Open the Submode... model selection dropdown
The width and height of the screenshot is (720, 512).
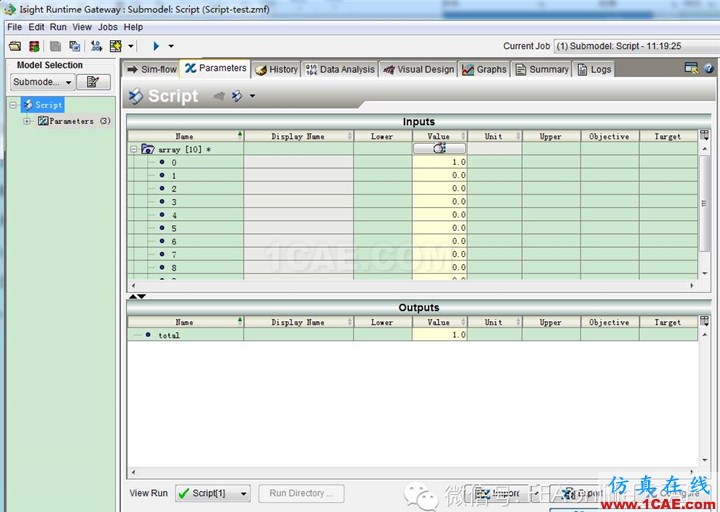(42, 82)
